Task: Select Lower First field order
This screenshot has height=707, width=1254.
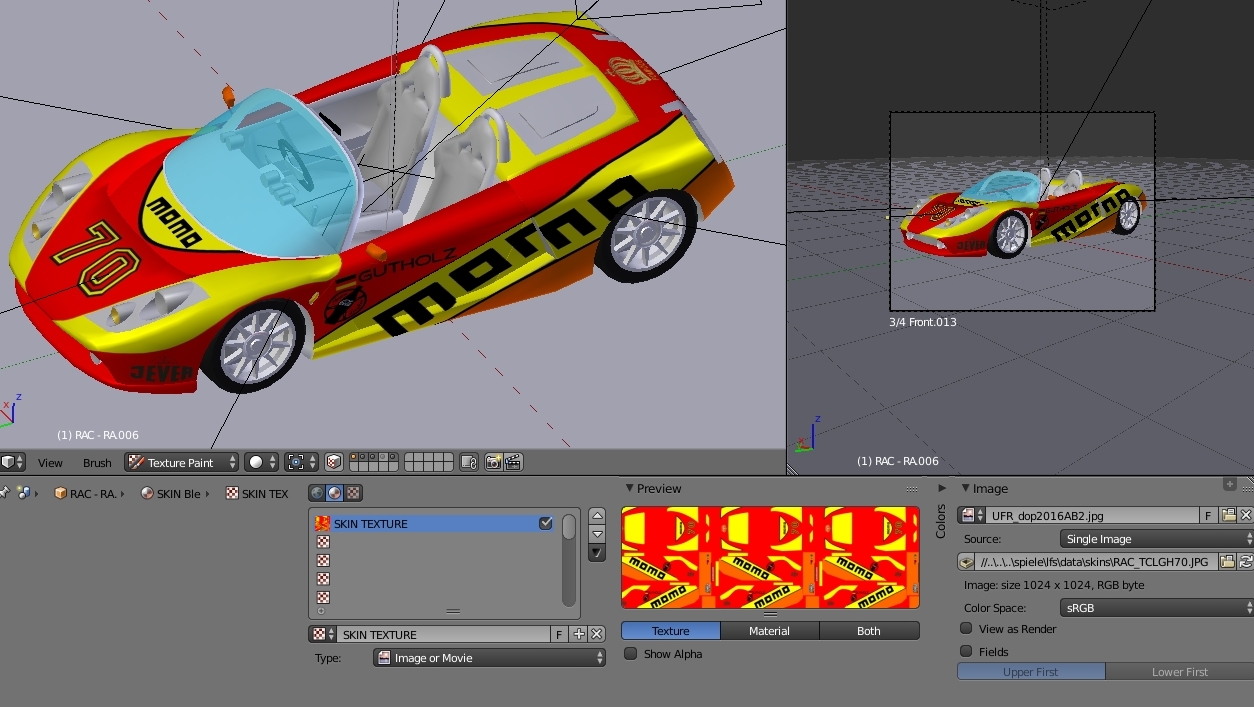Action: click(x=1180, y=672)
